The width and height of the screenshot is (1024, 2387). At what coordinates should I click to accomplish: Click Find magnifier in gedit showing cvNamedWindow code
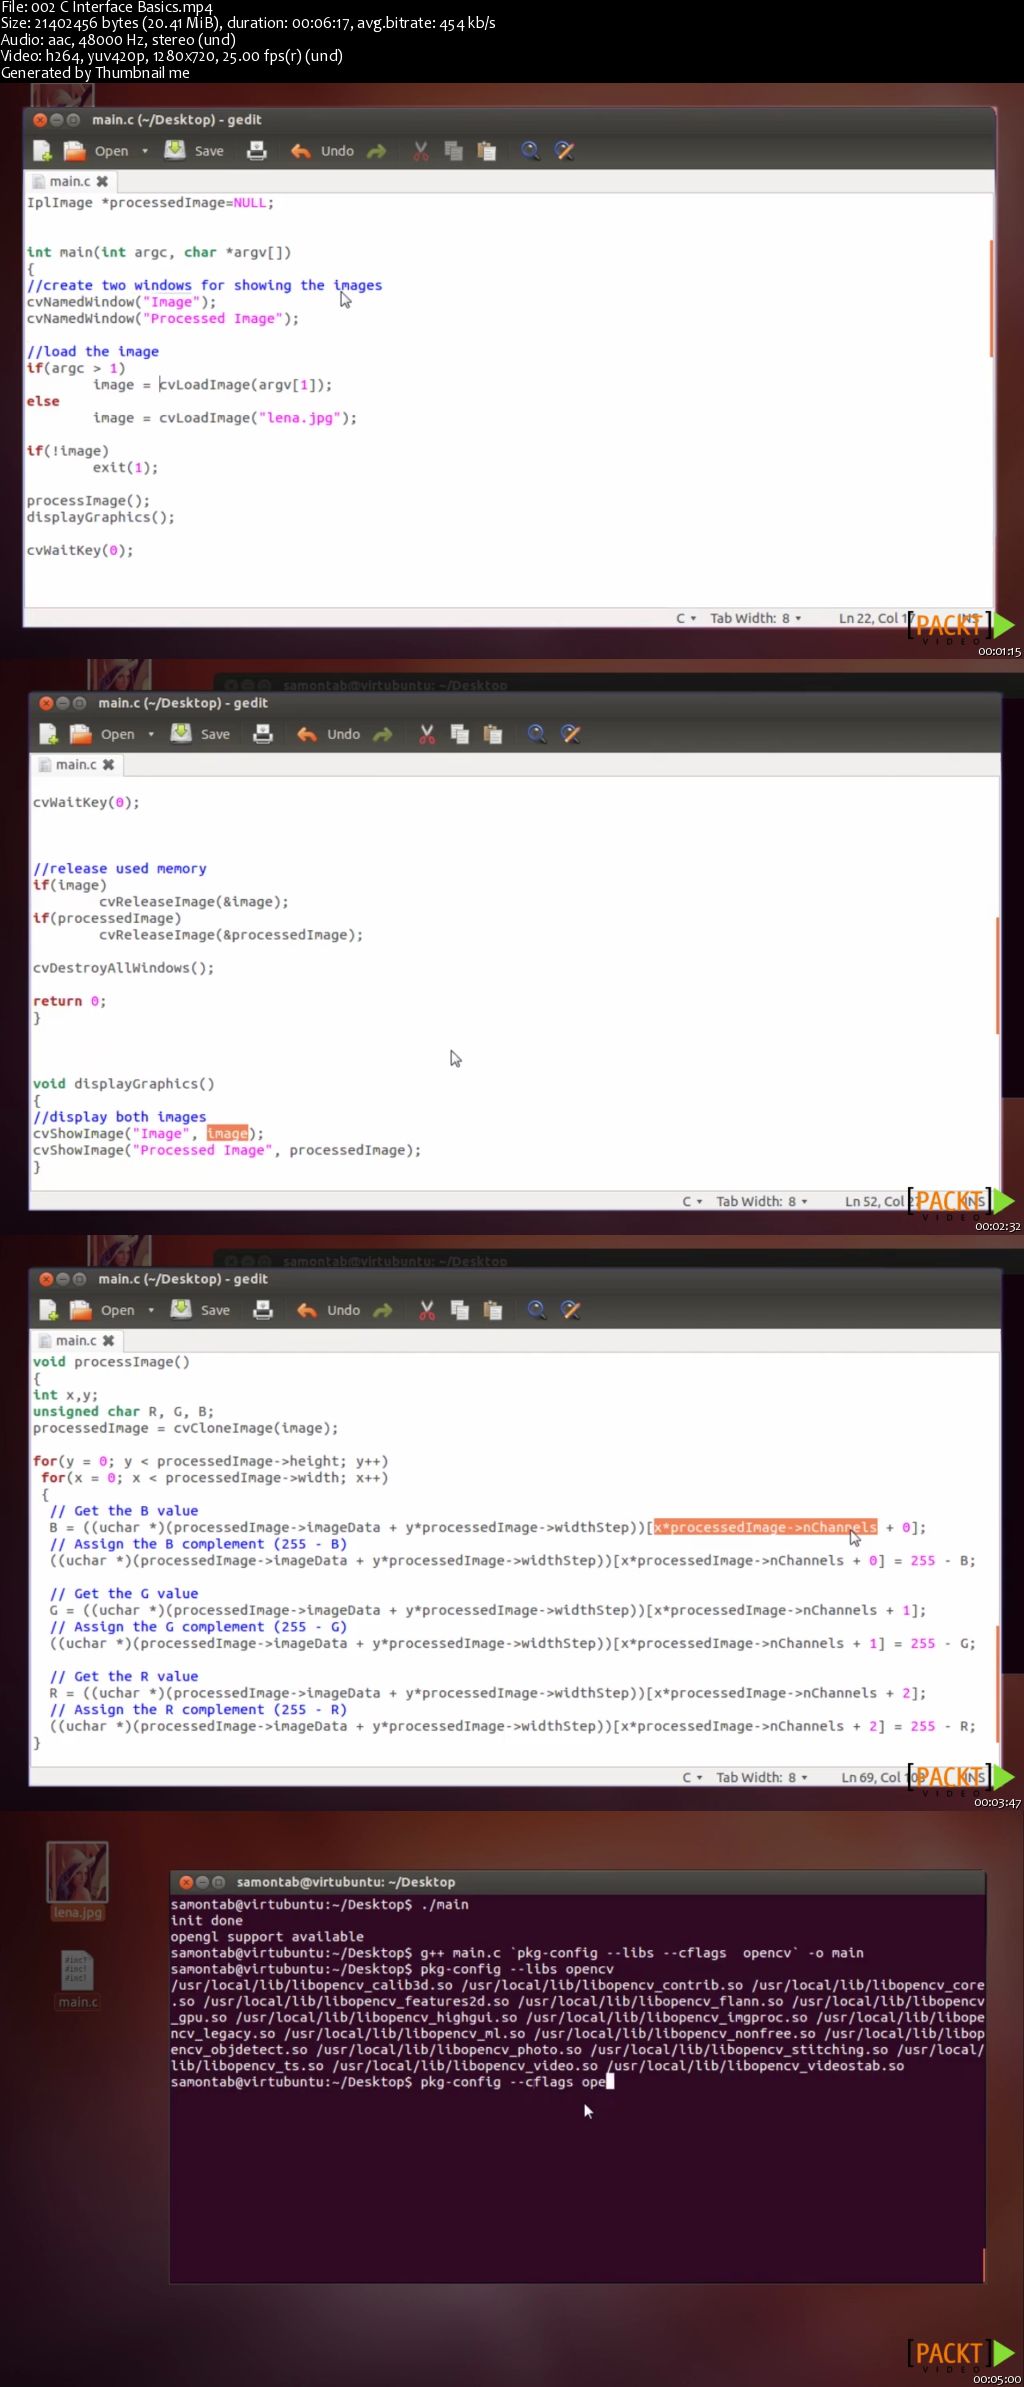530,151
